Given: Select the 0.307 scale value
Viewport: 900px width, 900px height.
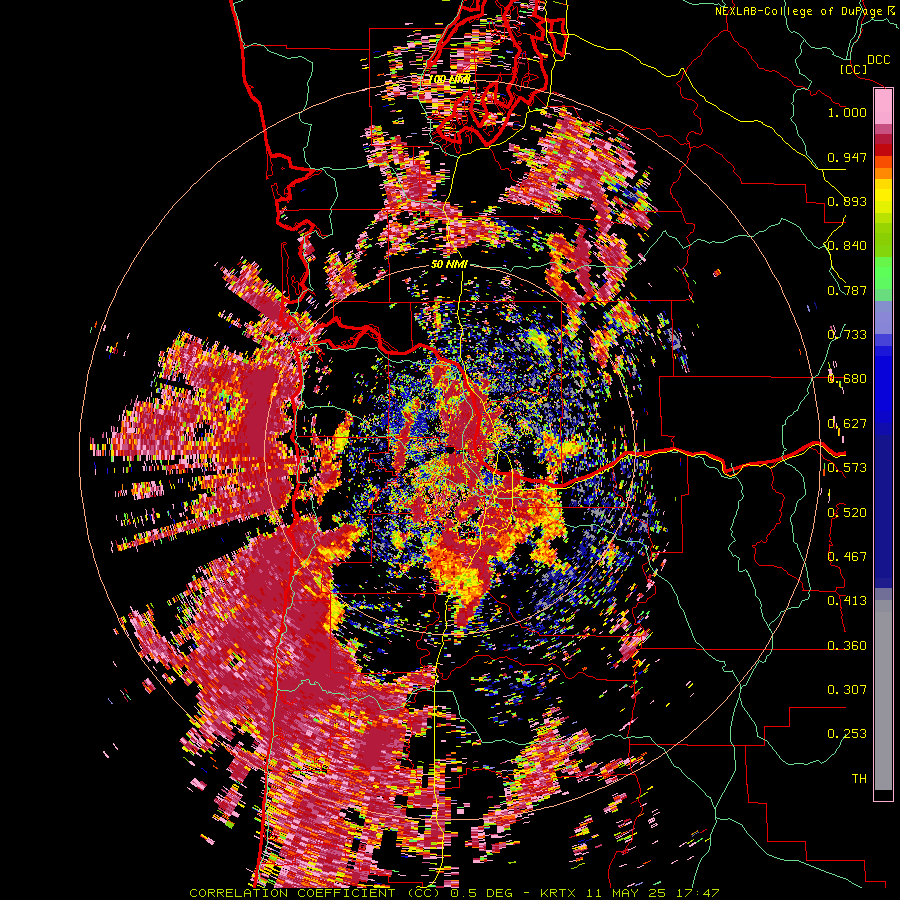Looking at the screenshot, I should point(847,690).
